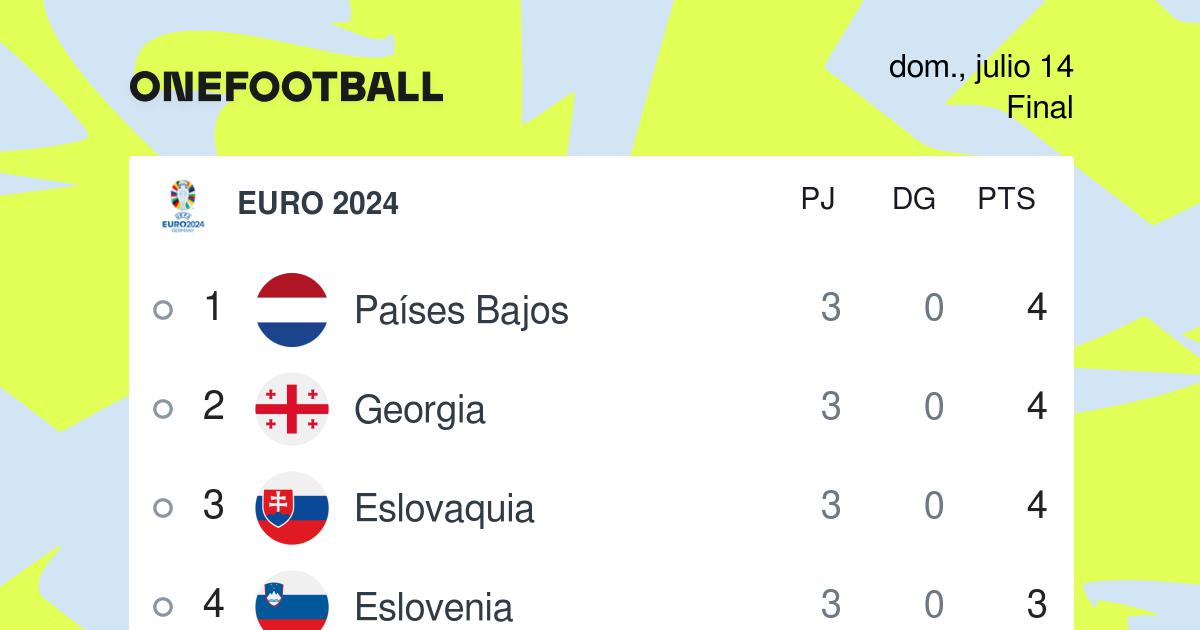This screenshot has height=630, width=1200.
Task: Open Eslovenia team name
Action: click(x=434, y=607)
